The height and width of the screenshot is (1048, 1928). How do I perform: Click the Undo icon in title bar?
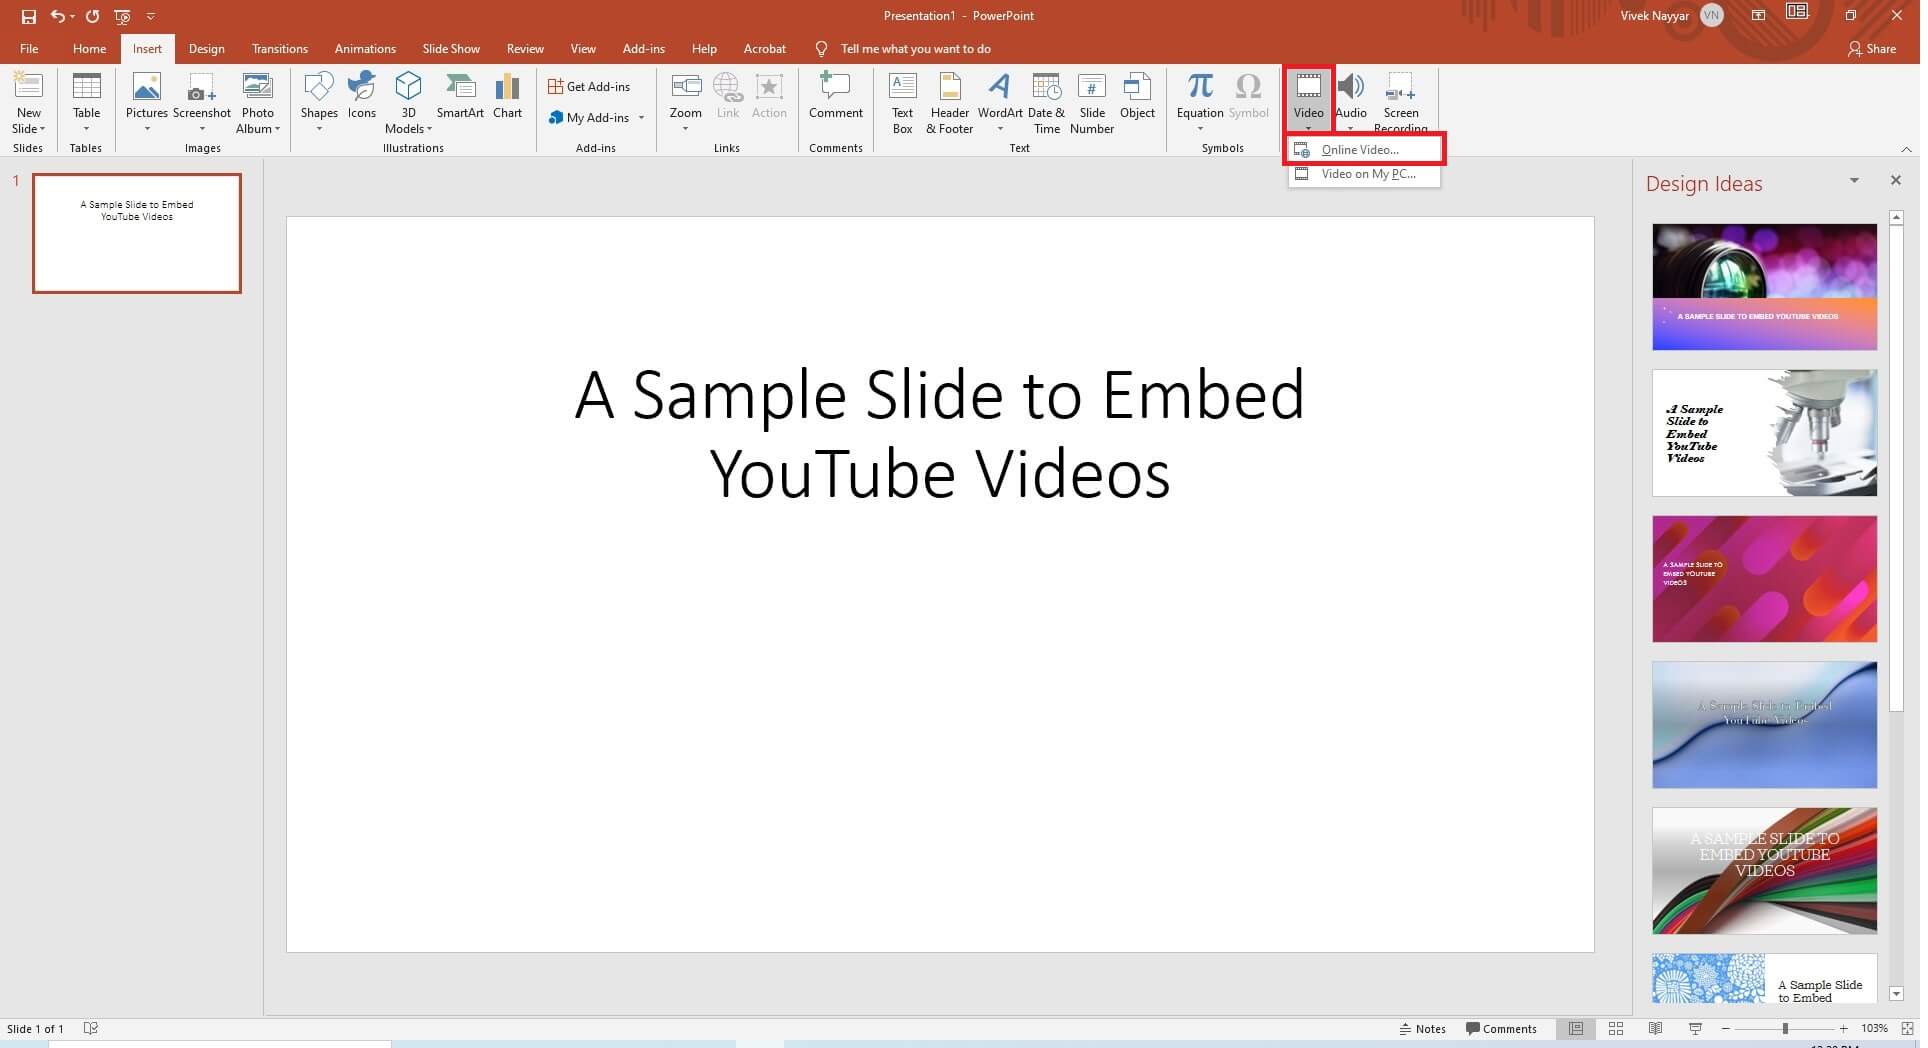coord(58,16)
